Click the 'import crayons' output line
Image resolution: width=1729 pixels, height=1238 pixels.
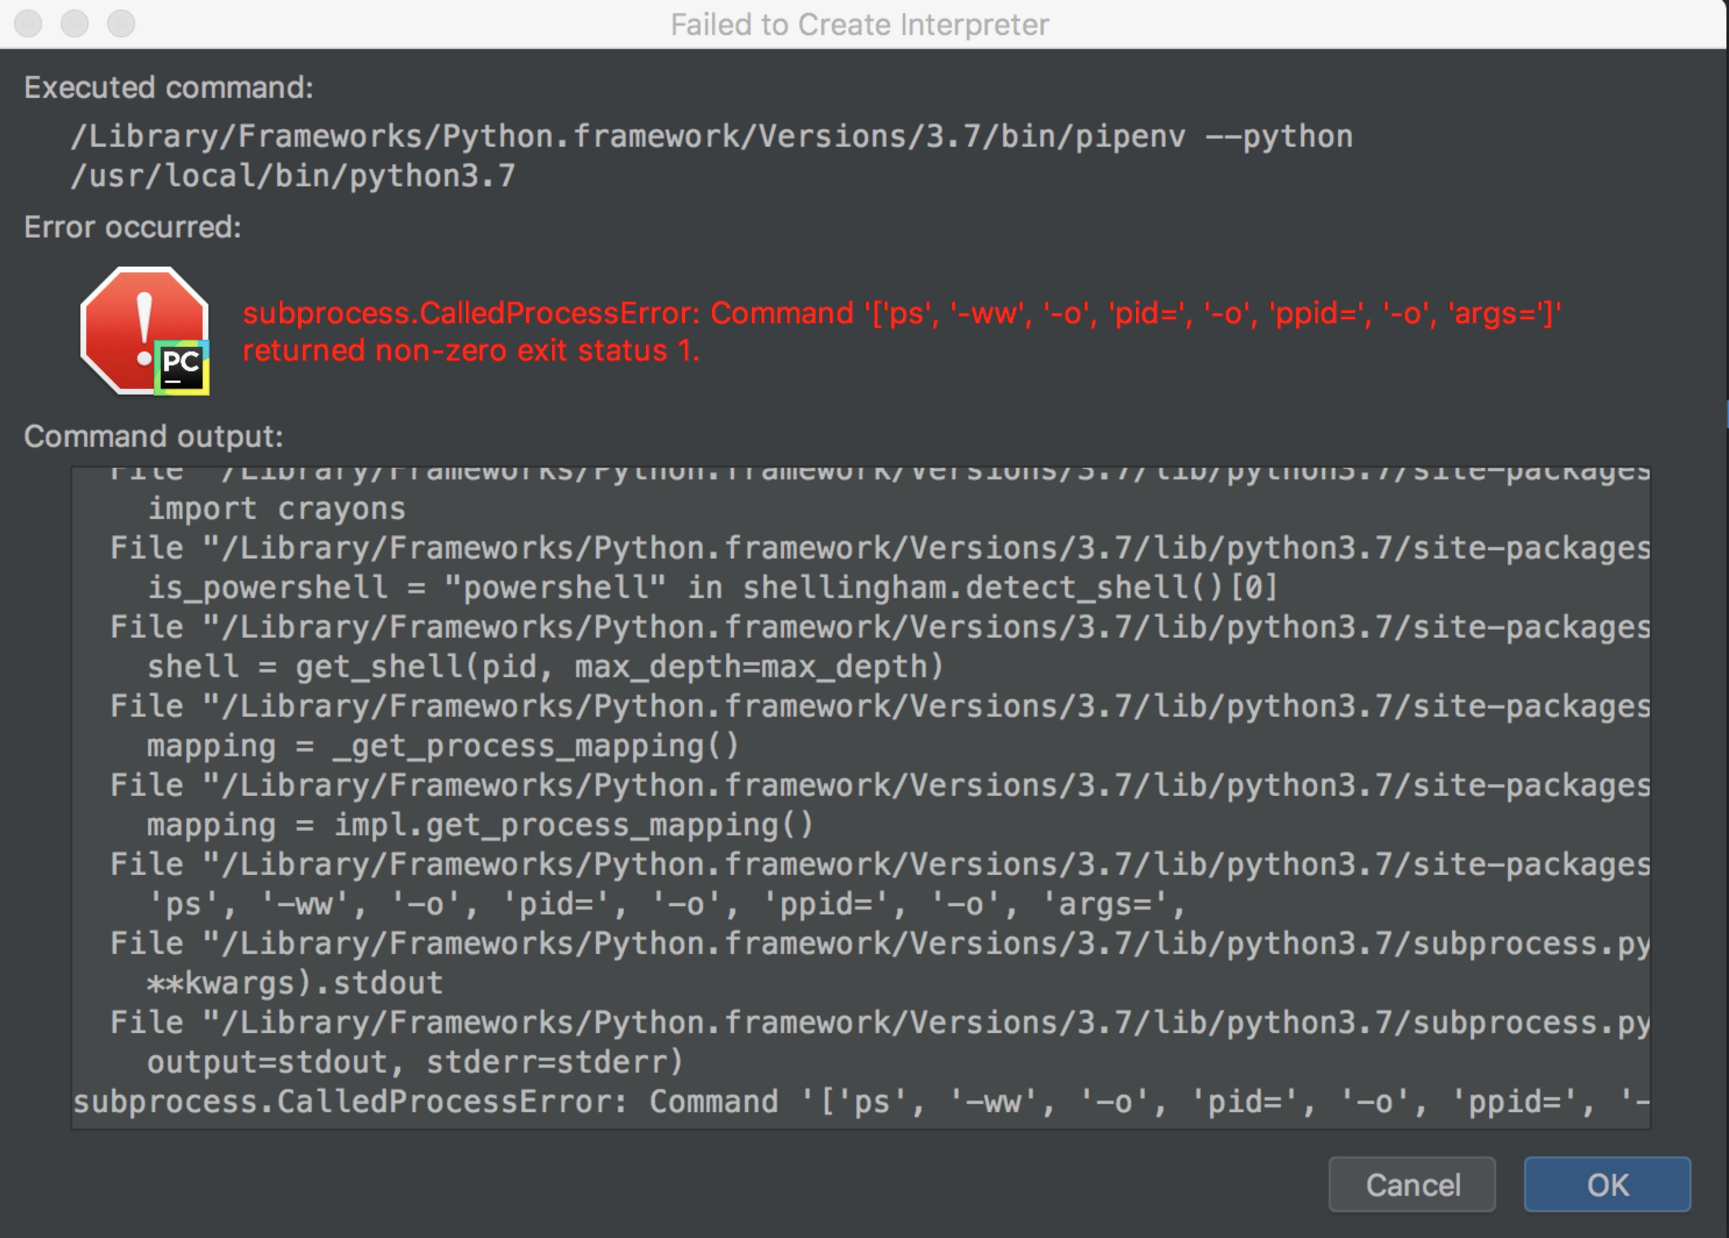pos(277,509)
